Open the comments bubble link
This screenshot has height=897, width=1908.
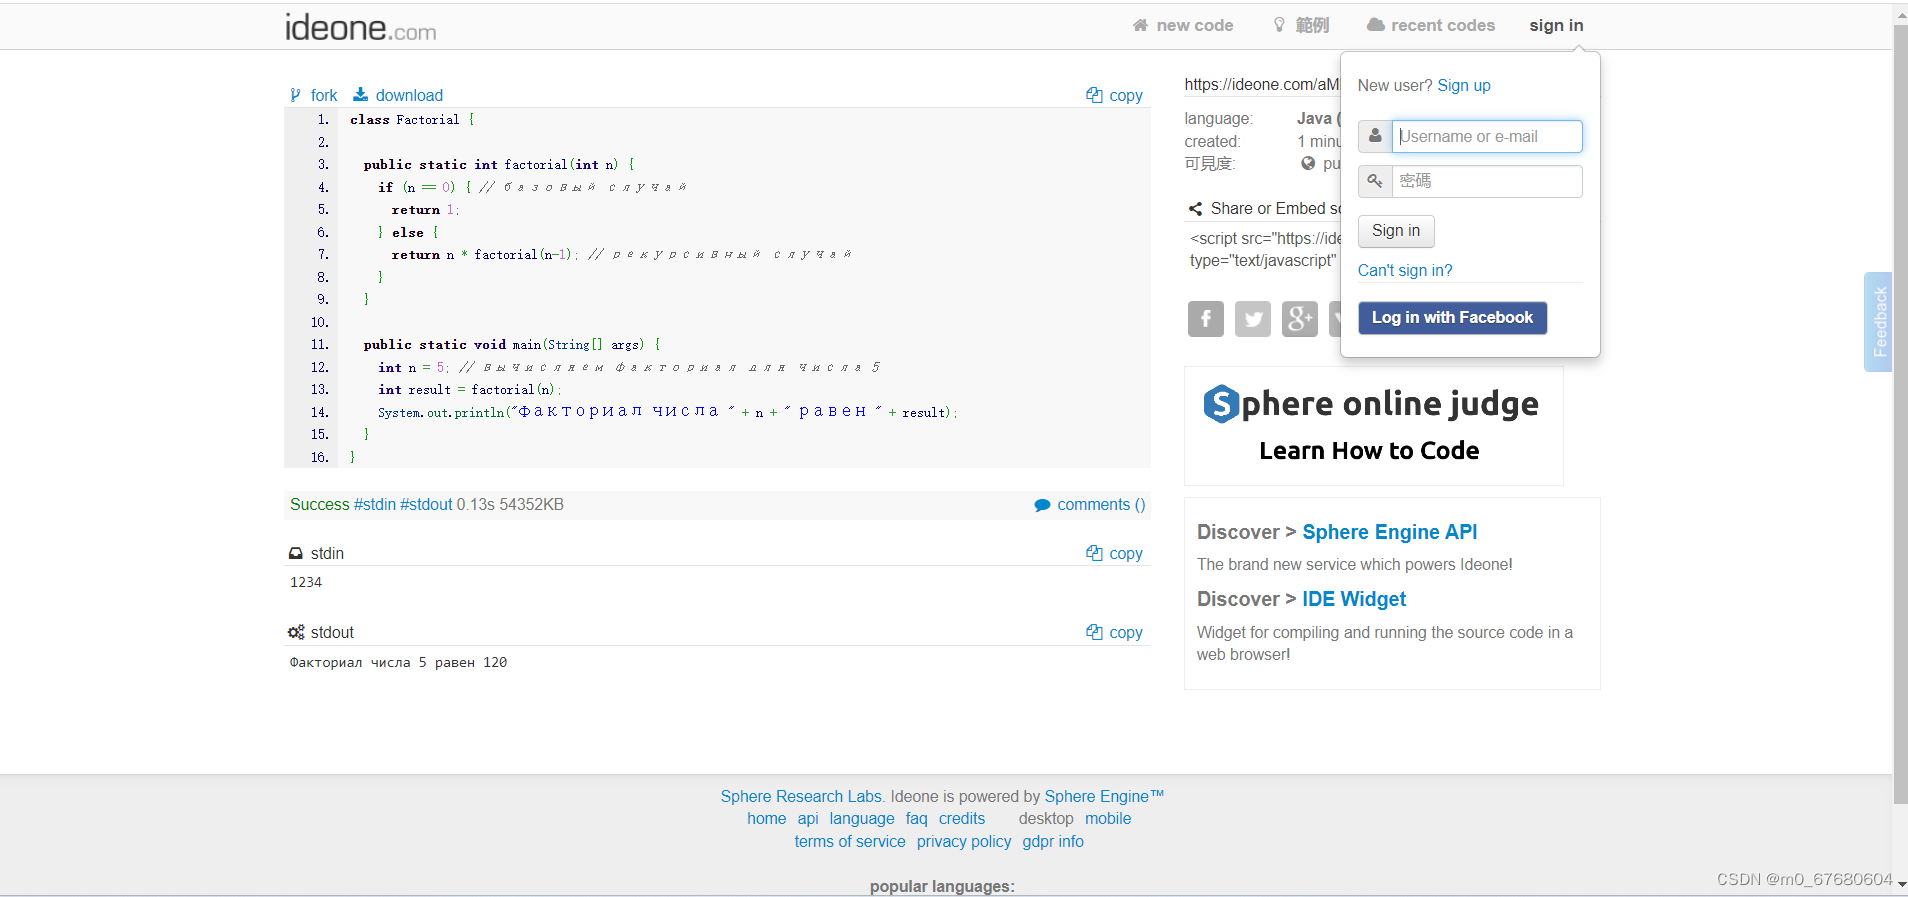pyautogui.click(x=1090, y=505)
